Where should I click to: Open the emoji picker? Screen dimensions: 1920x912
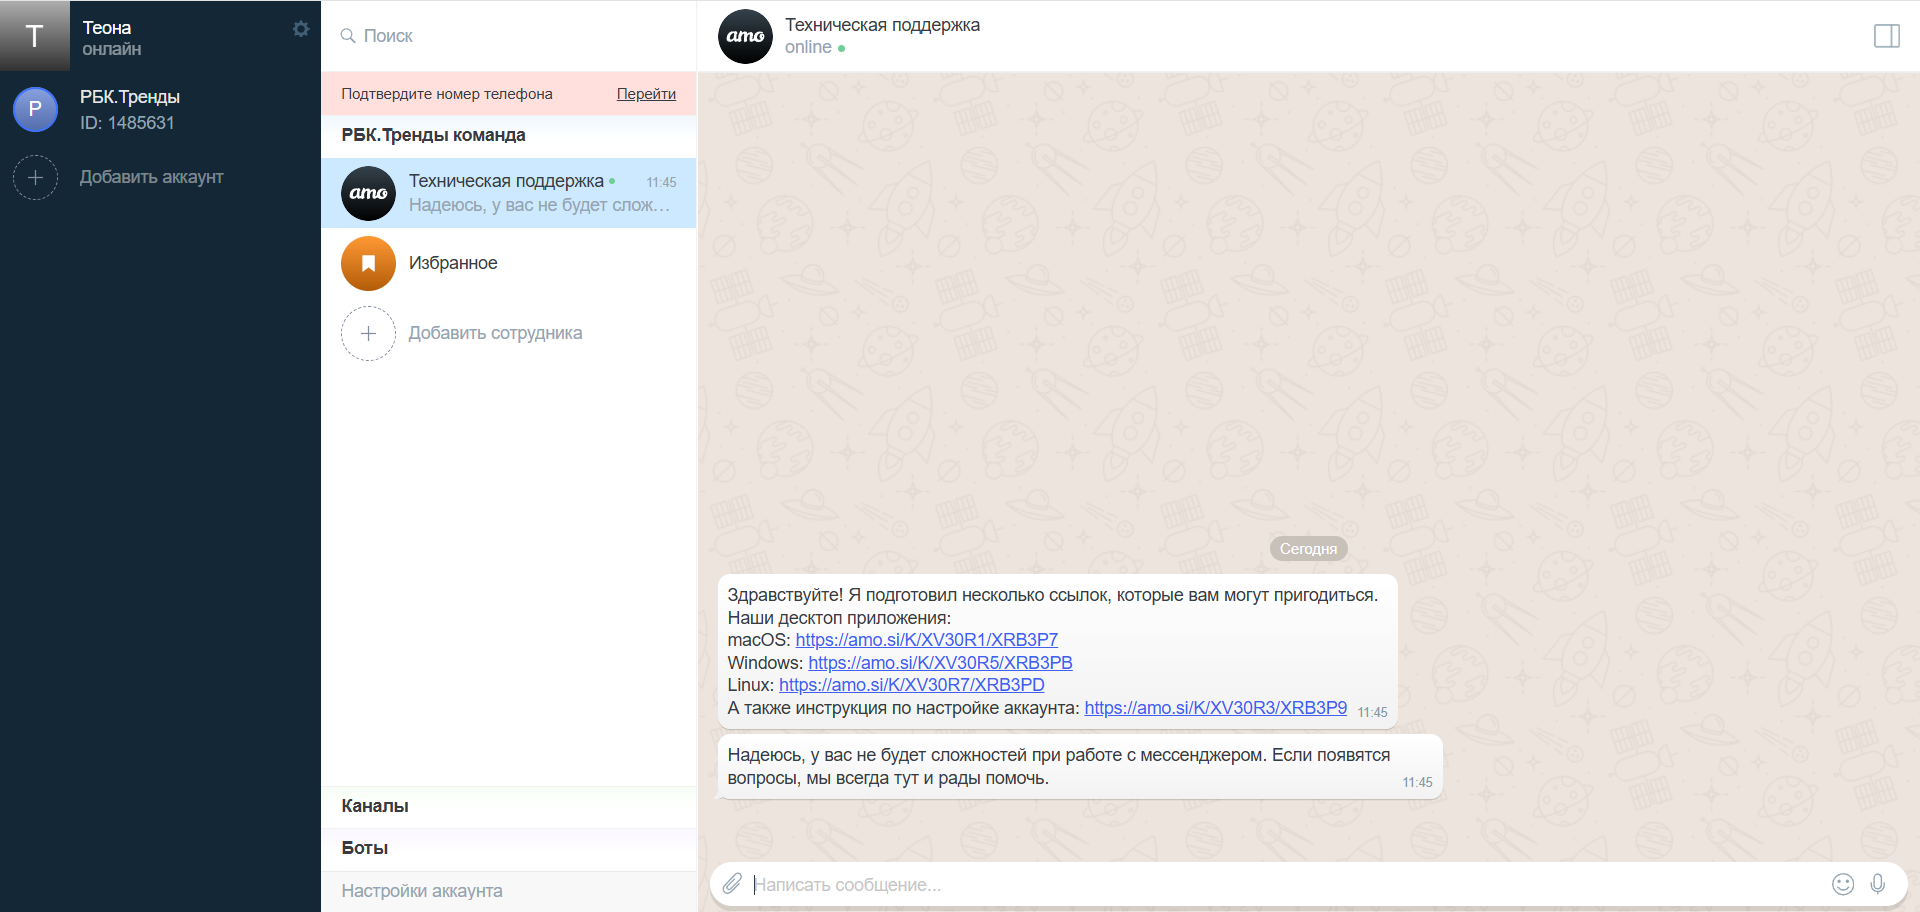tap(1842, 884)
